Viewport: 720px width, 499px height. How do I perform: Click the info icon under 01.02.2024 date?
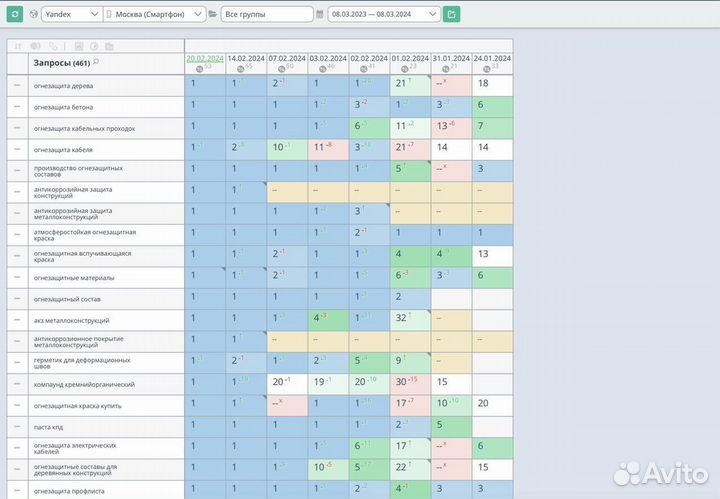(406, 68)
